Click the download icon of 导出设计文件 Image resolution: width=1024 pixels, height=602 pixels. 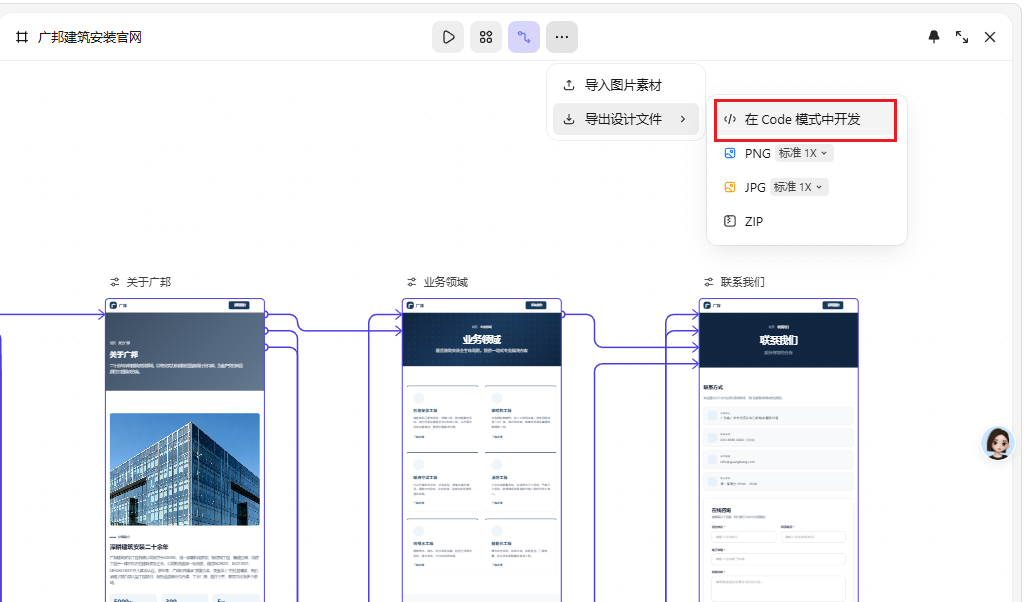[569, 119]
